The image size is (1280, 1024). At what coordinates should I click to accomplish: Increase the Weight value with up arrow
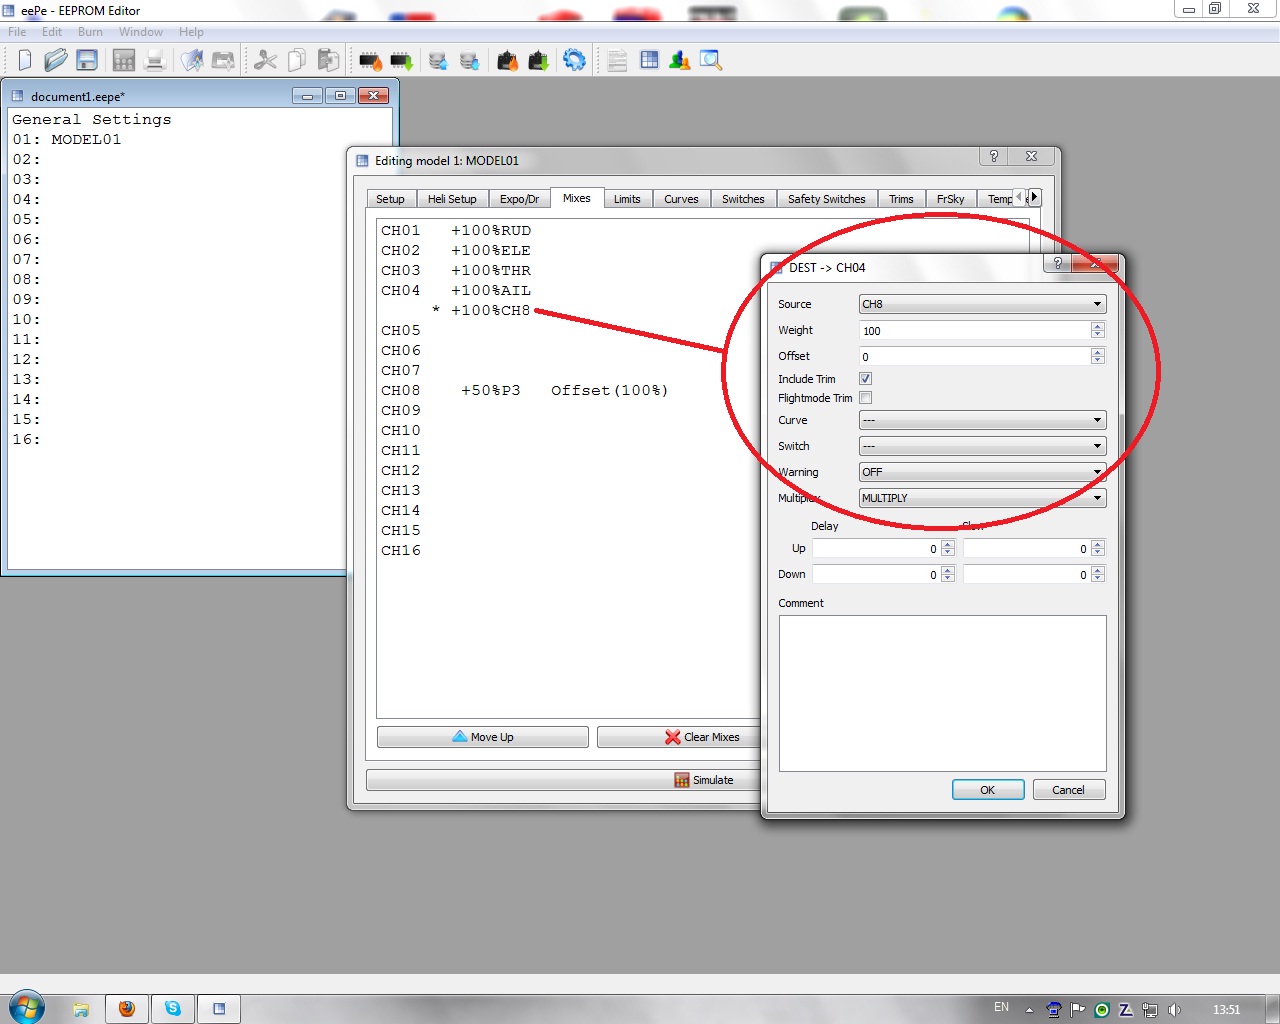pyautogui.click(x=1098, y=326)
